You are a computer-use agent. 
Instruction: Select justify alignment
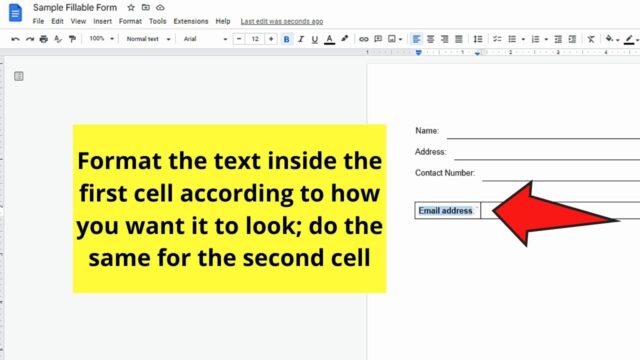pyautogui.click(x=459, y=39)
